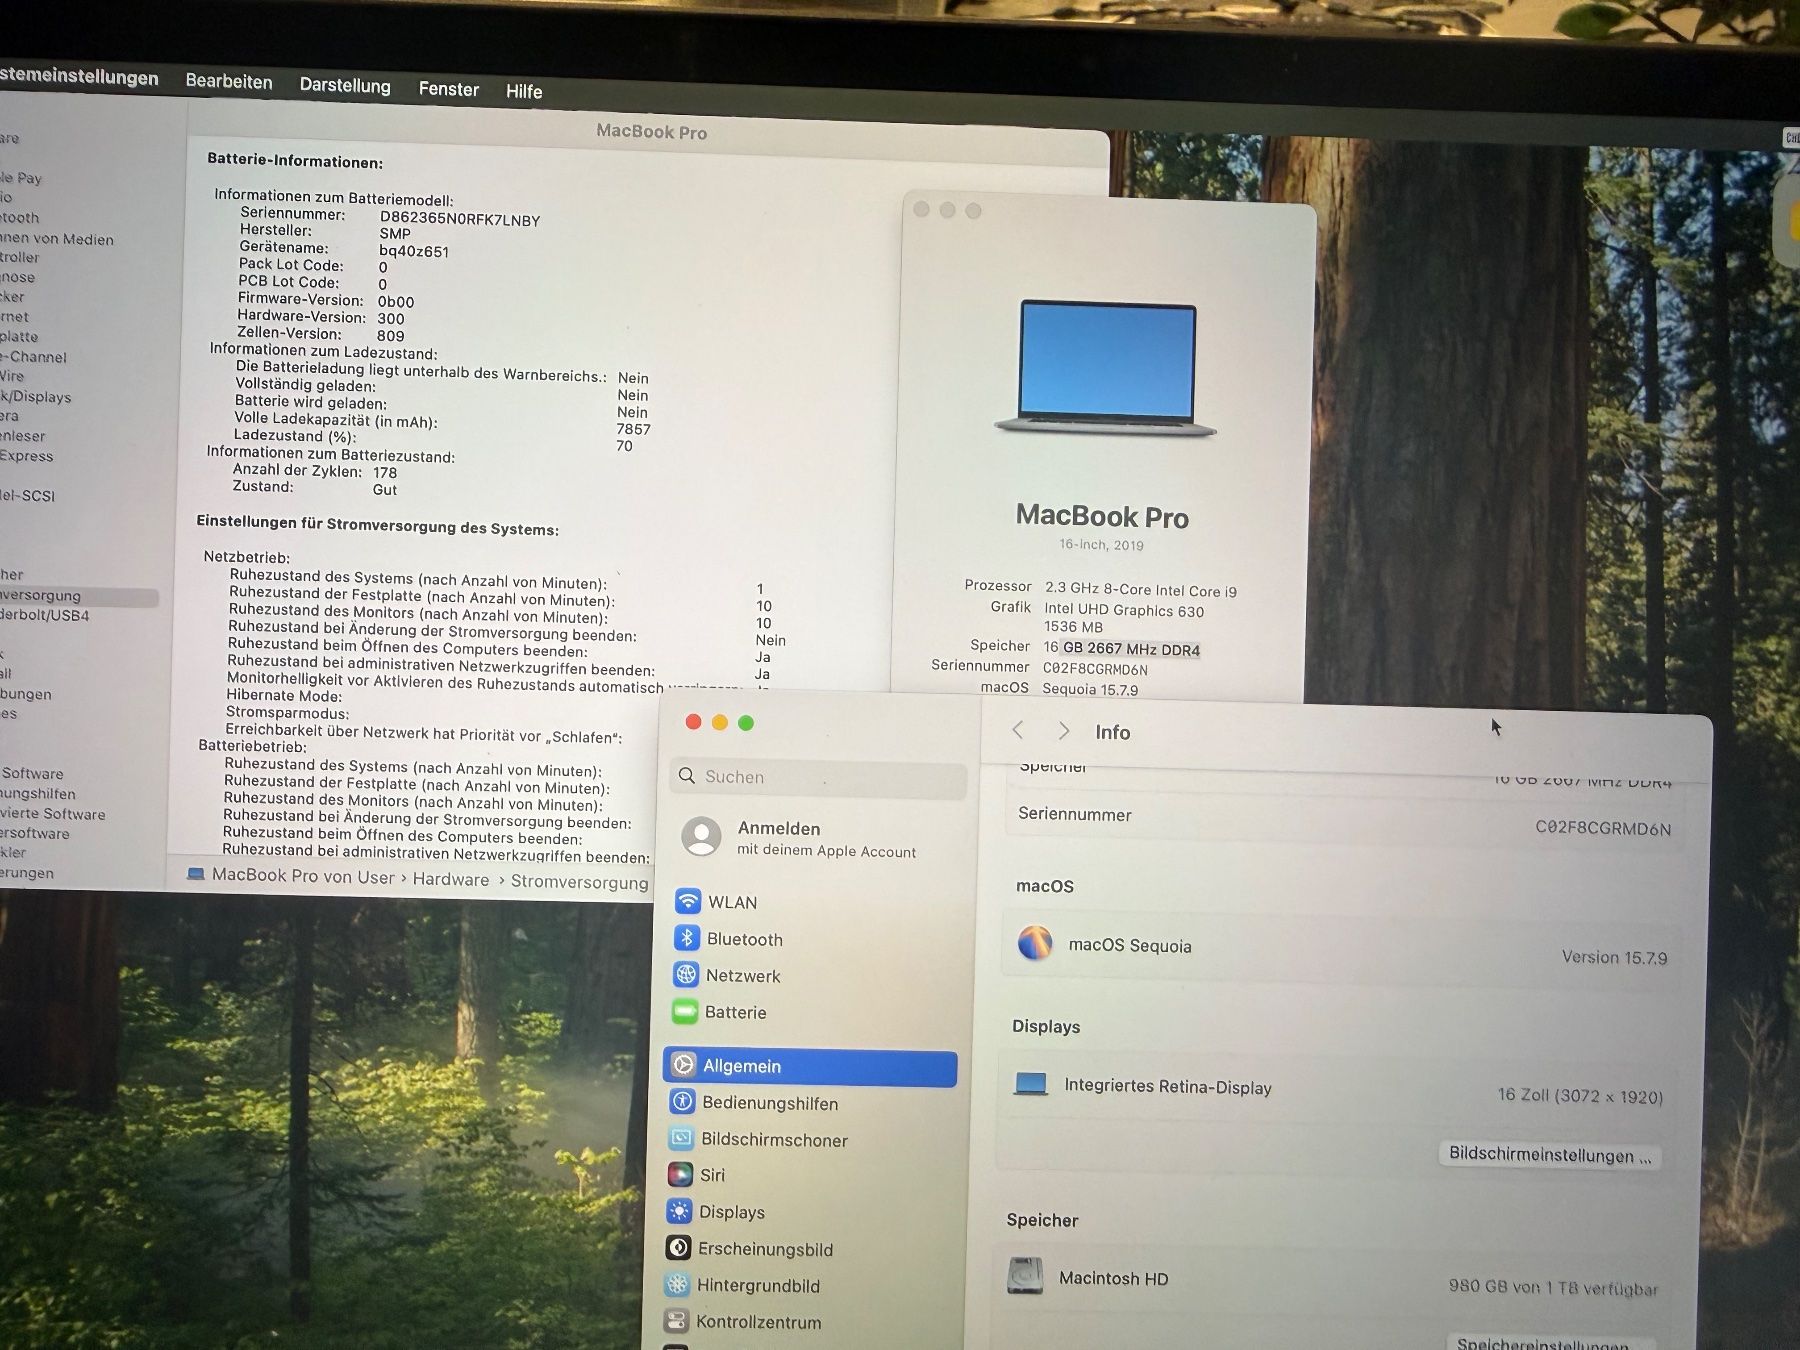Click the Macintosh HD drive icon
This screenshot has width=1800, height=1350.
click(1025, 1276)
